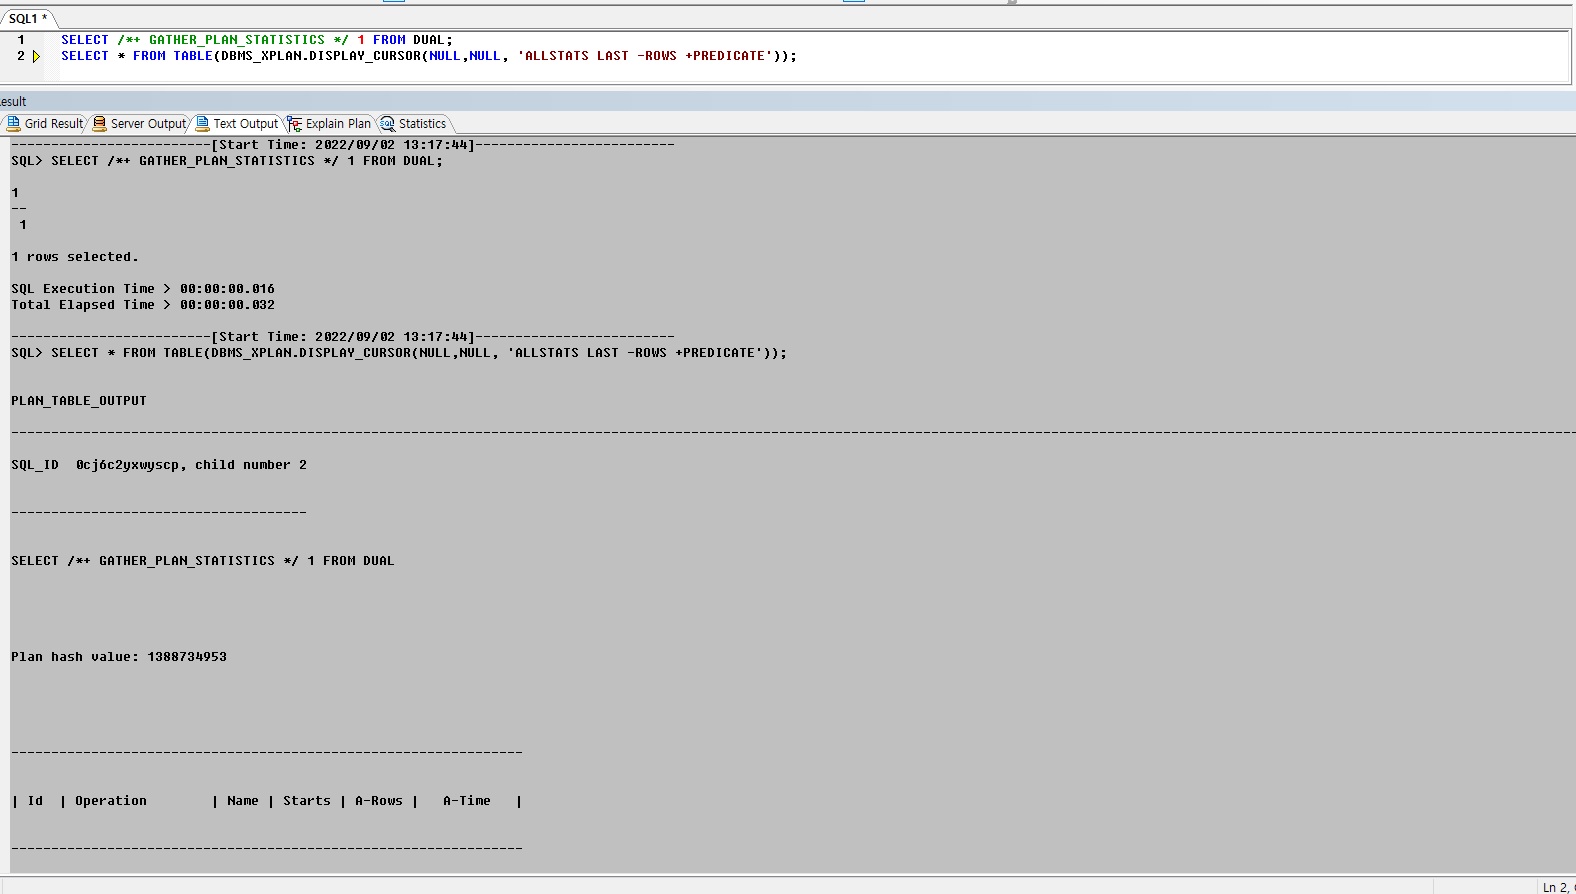Click the SQL Execution Time line
1576x894 pixels.
(142, 289)
